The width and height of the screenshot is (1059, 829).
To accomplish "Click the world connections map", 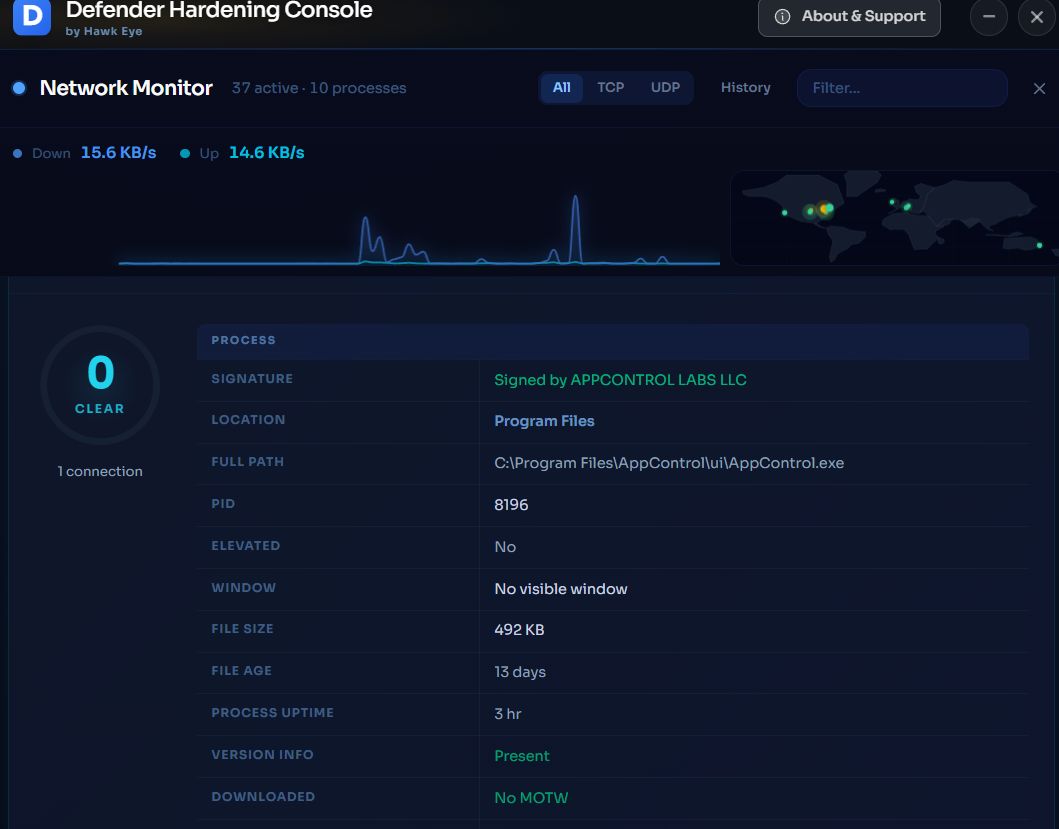I will point(895,218).
